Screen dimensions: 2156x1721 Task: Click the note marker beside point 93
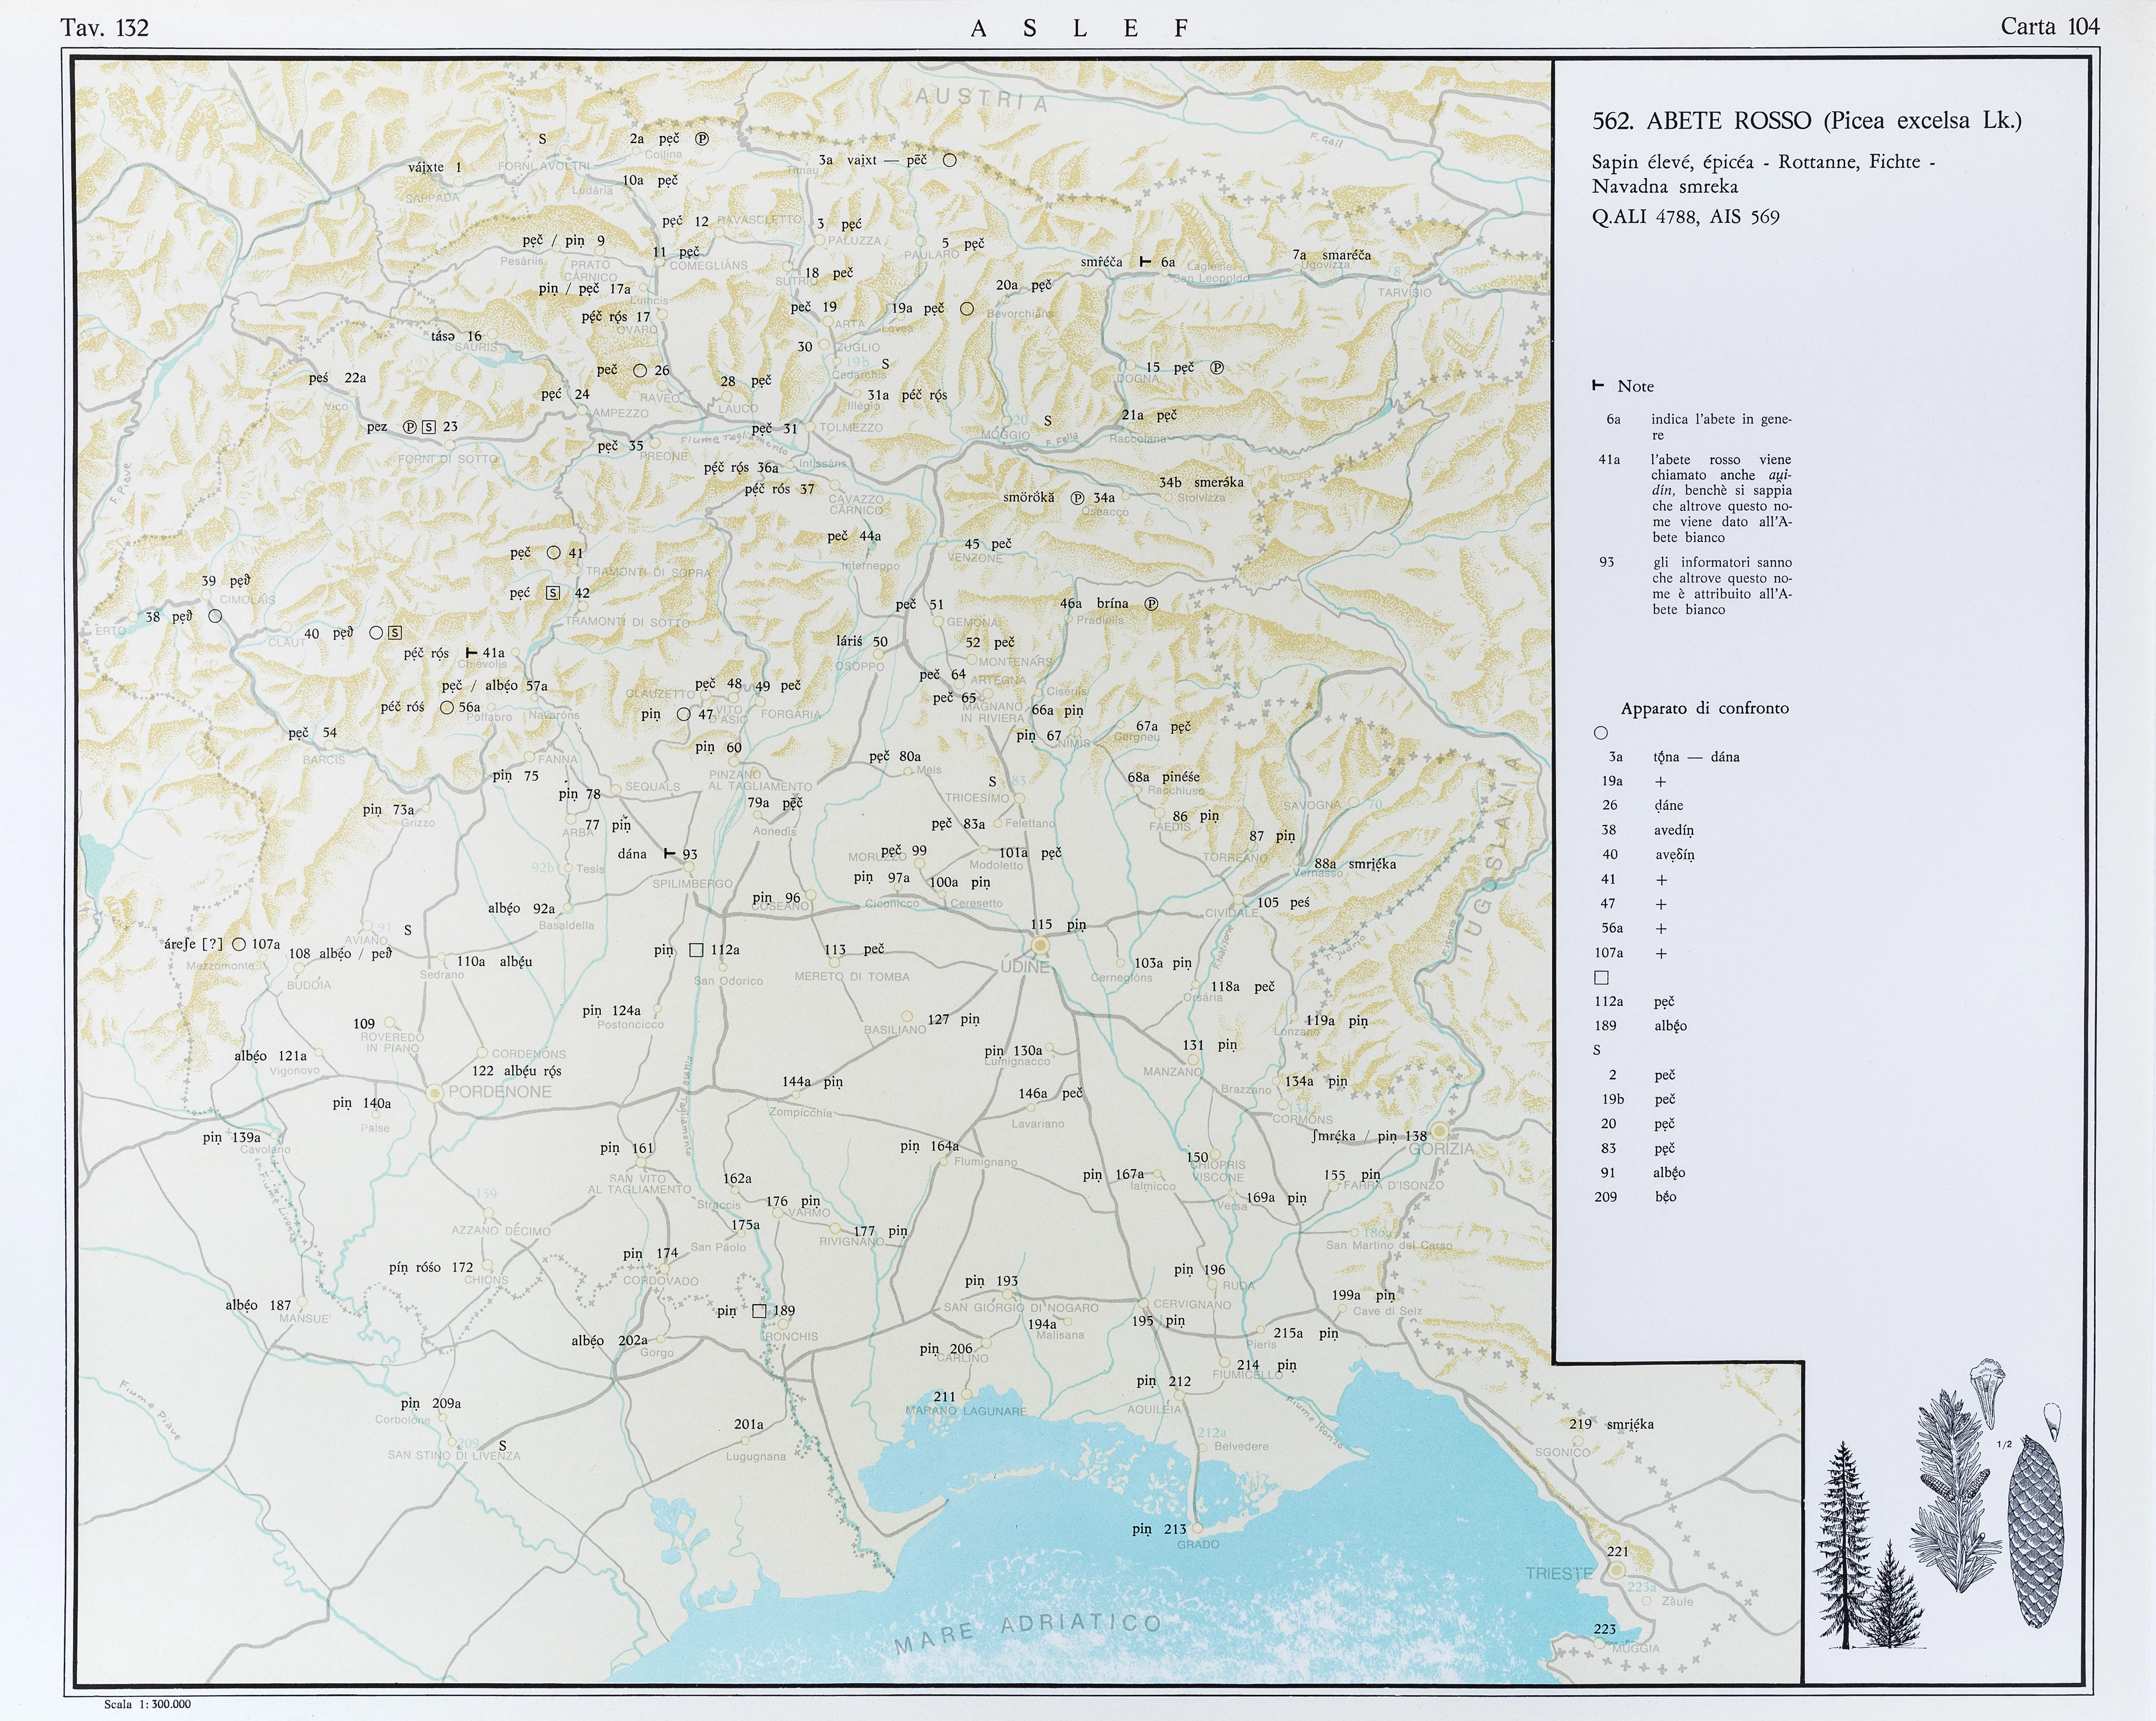669,854
